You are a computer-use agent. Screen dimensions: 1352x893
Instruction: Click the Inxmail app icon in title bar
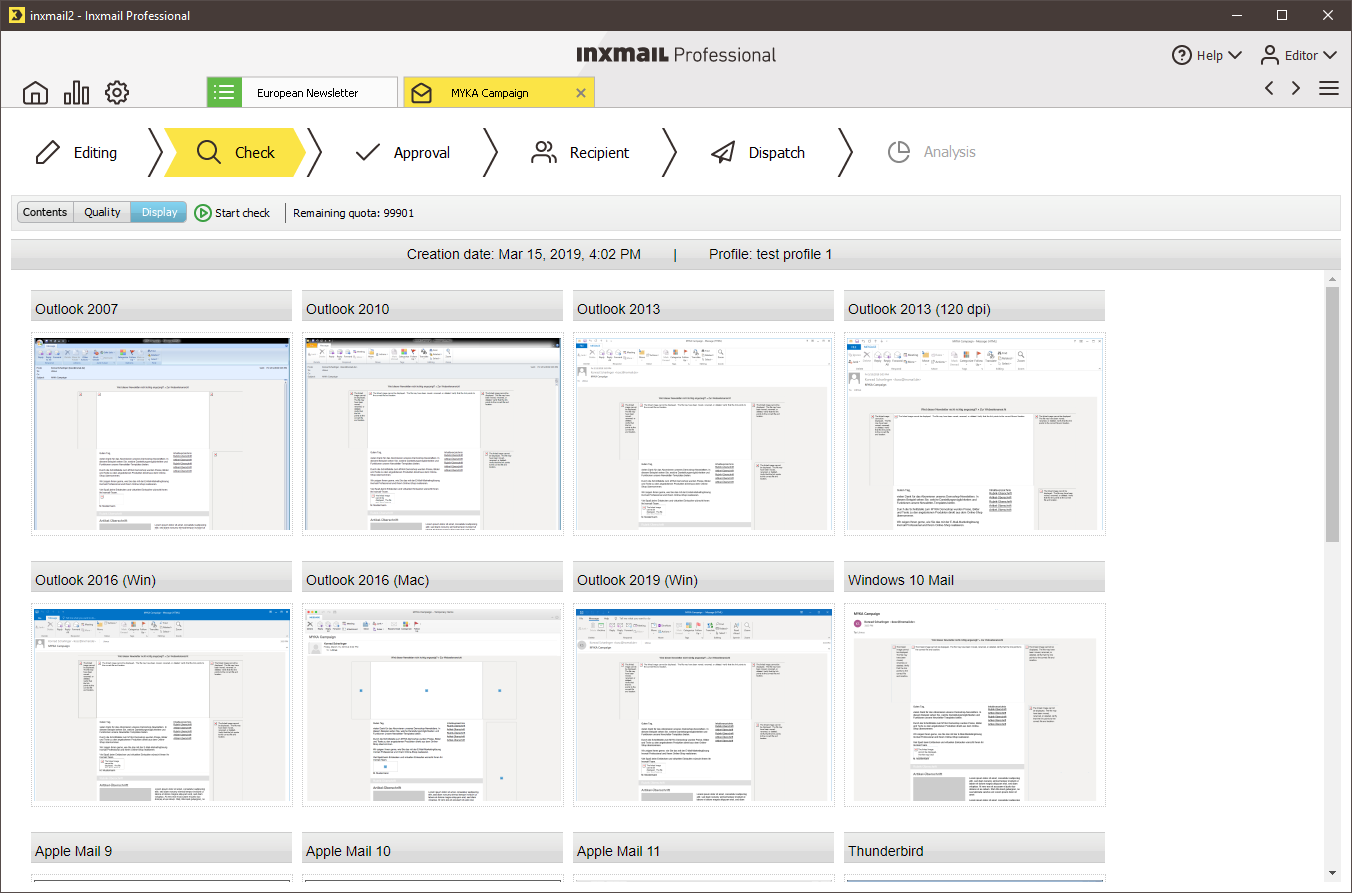tap(15, 15)
